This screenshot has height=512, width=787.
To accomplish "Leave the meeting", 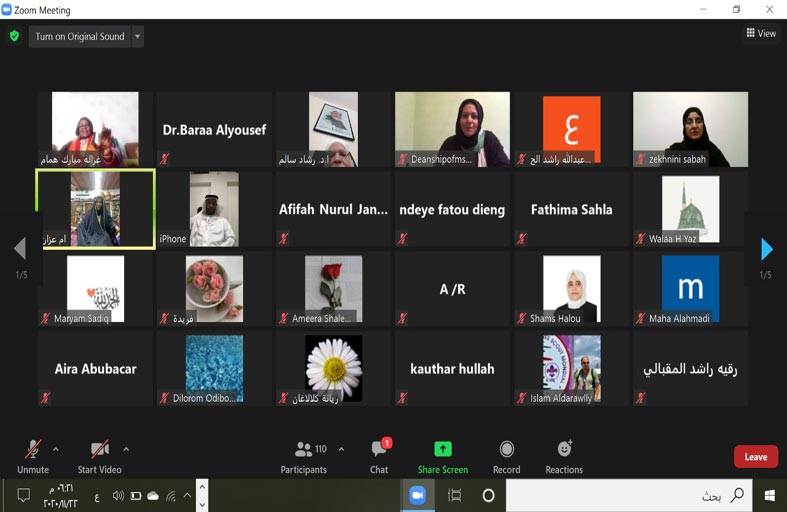I will (x=755, y=457).
